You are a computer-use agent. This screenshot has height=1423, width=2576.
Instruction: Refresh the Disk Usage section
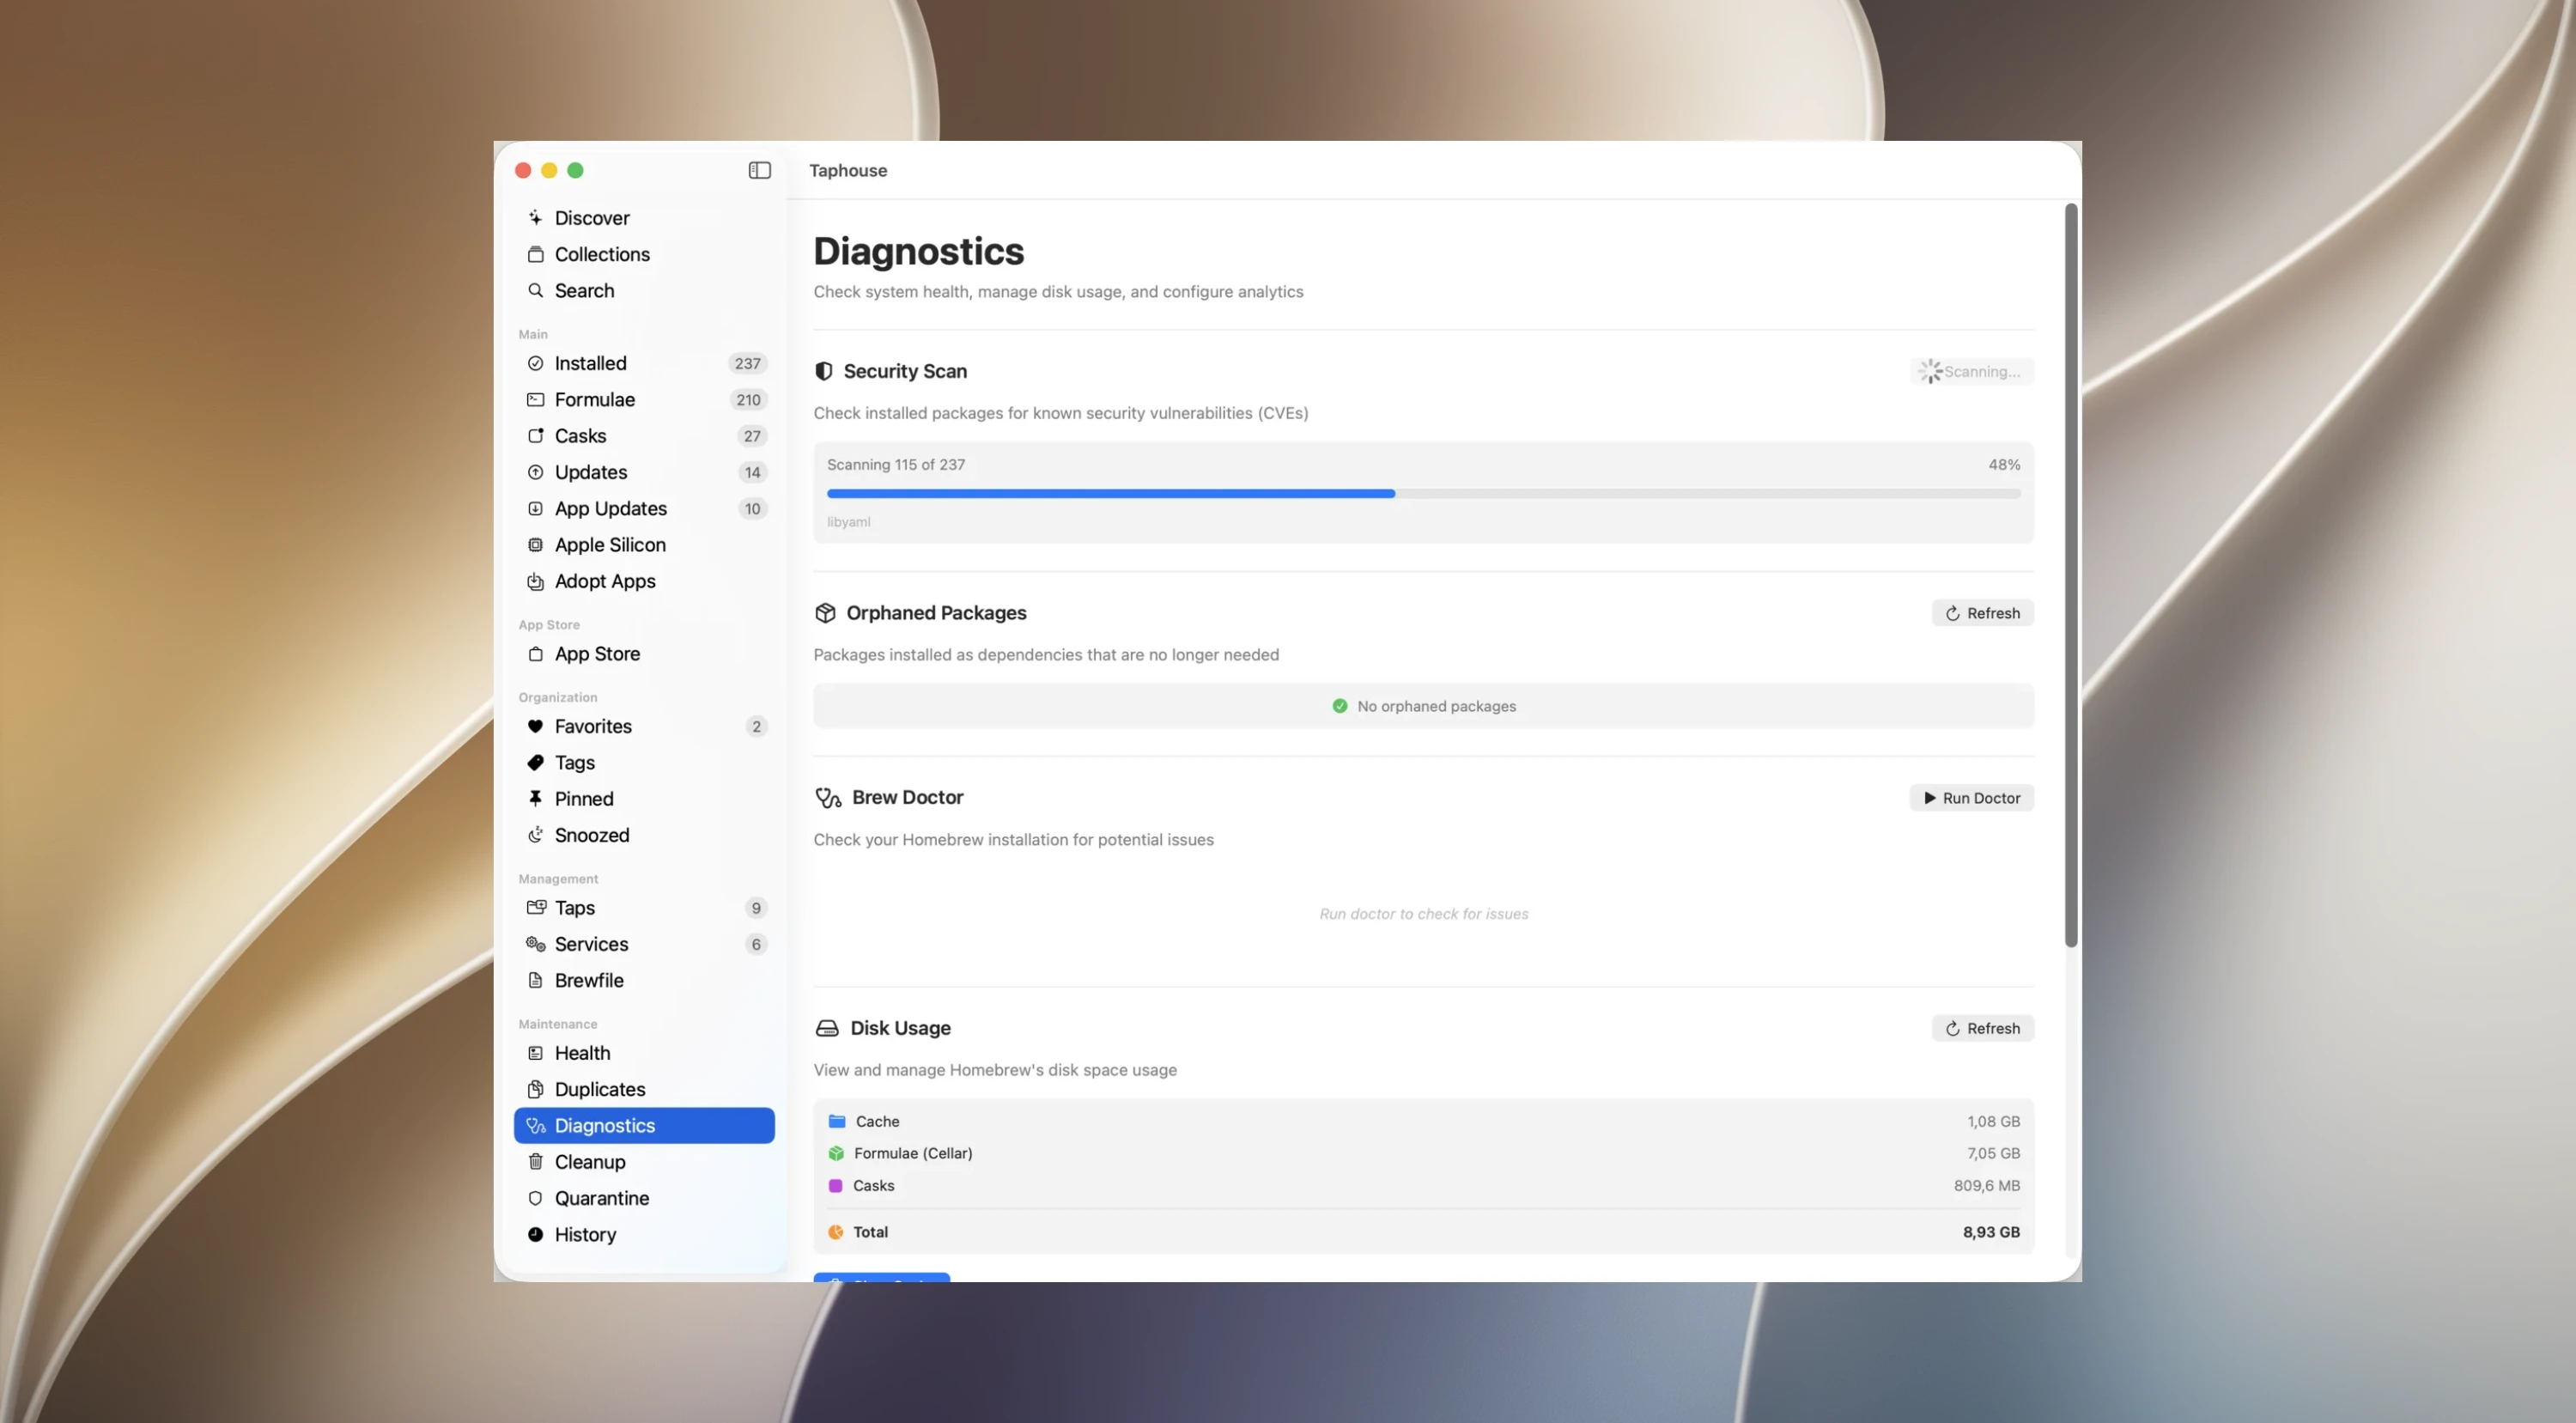(x=1982, y=1028)
